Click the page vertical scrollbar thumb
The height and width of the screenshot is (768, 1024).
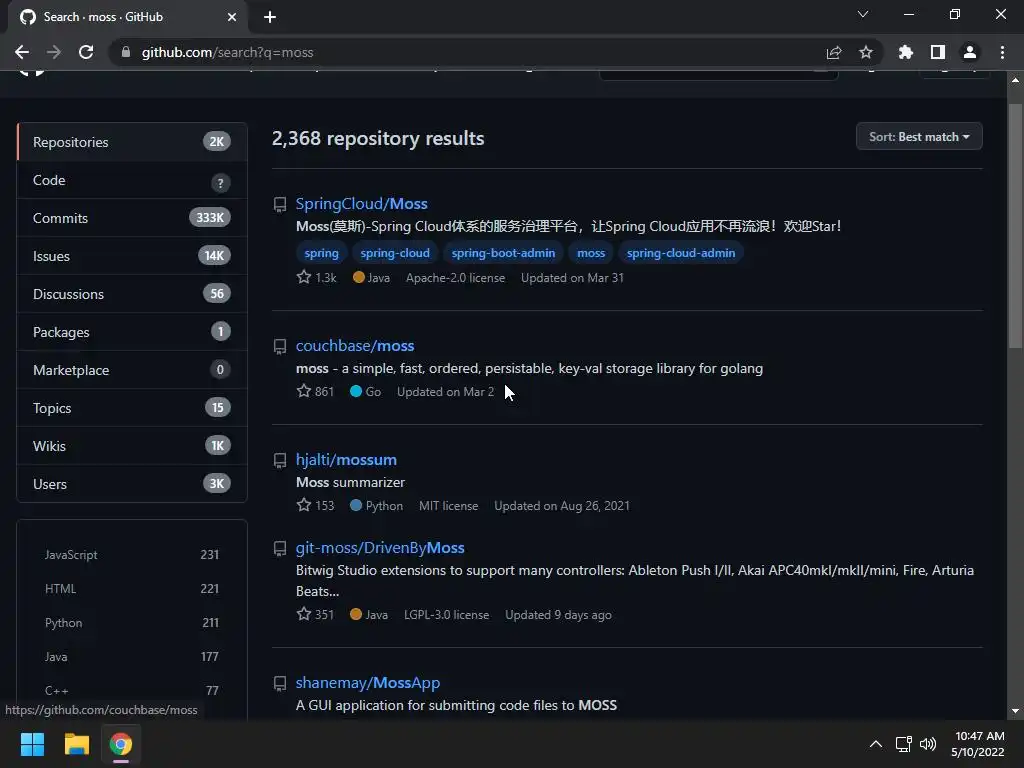click(1015, 227)
